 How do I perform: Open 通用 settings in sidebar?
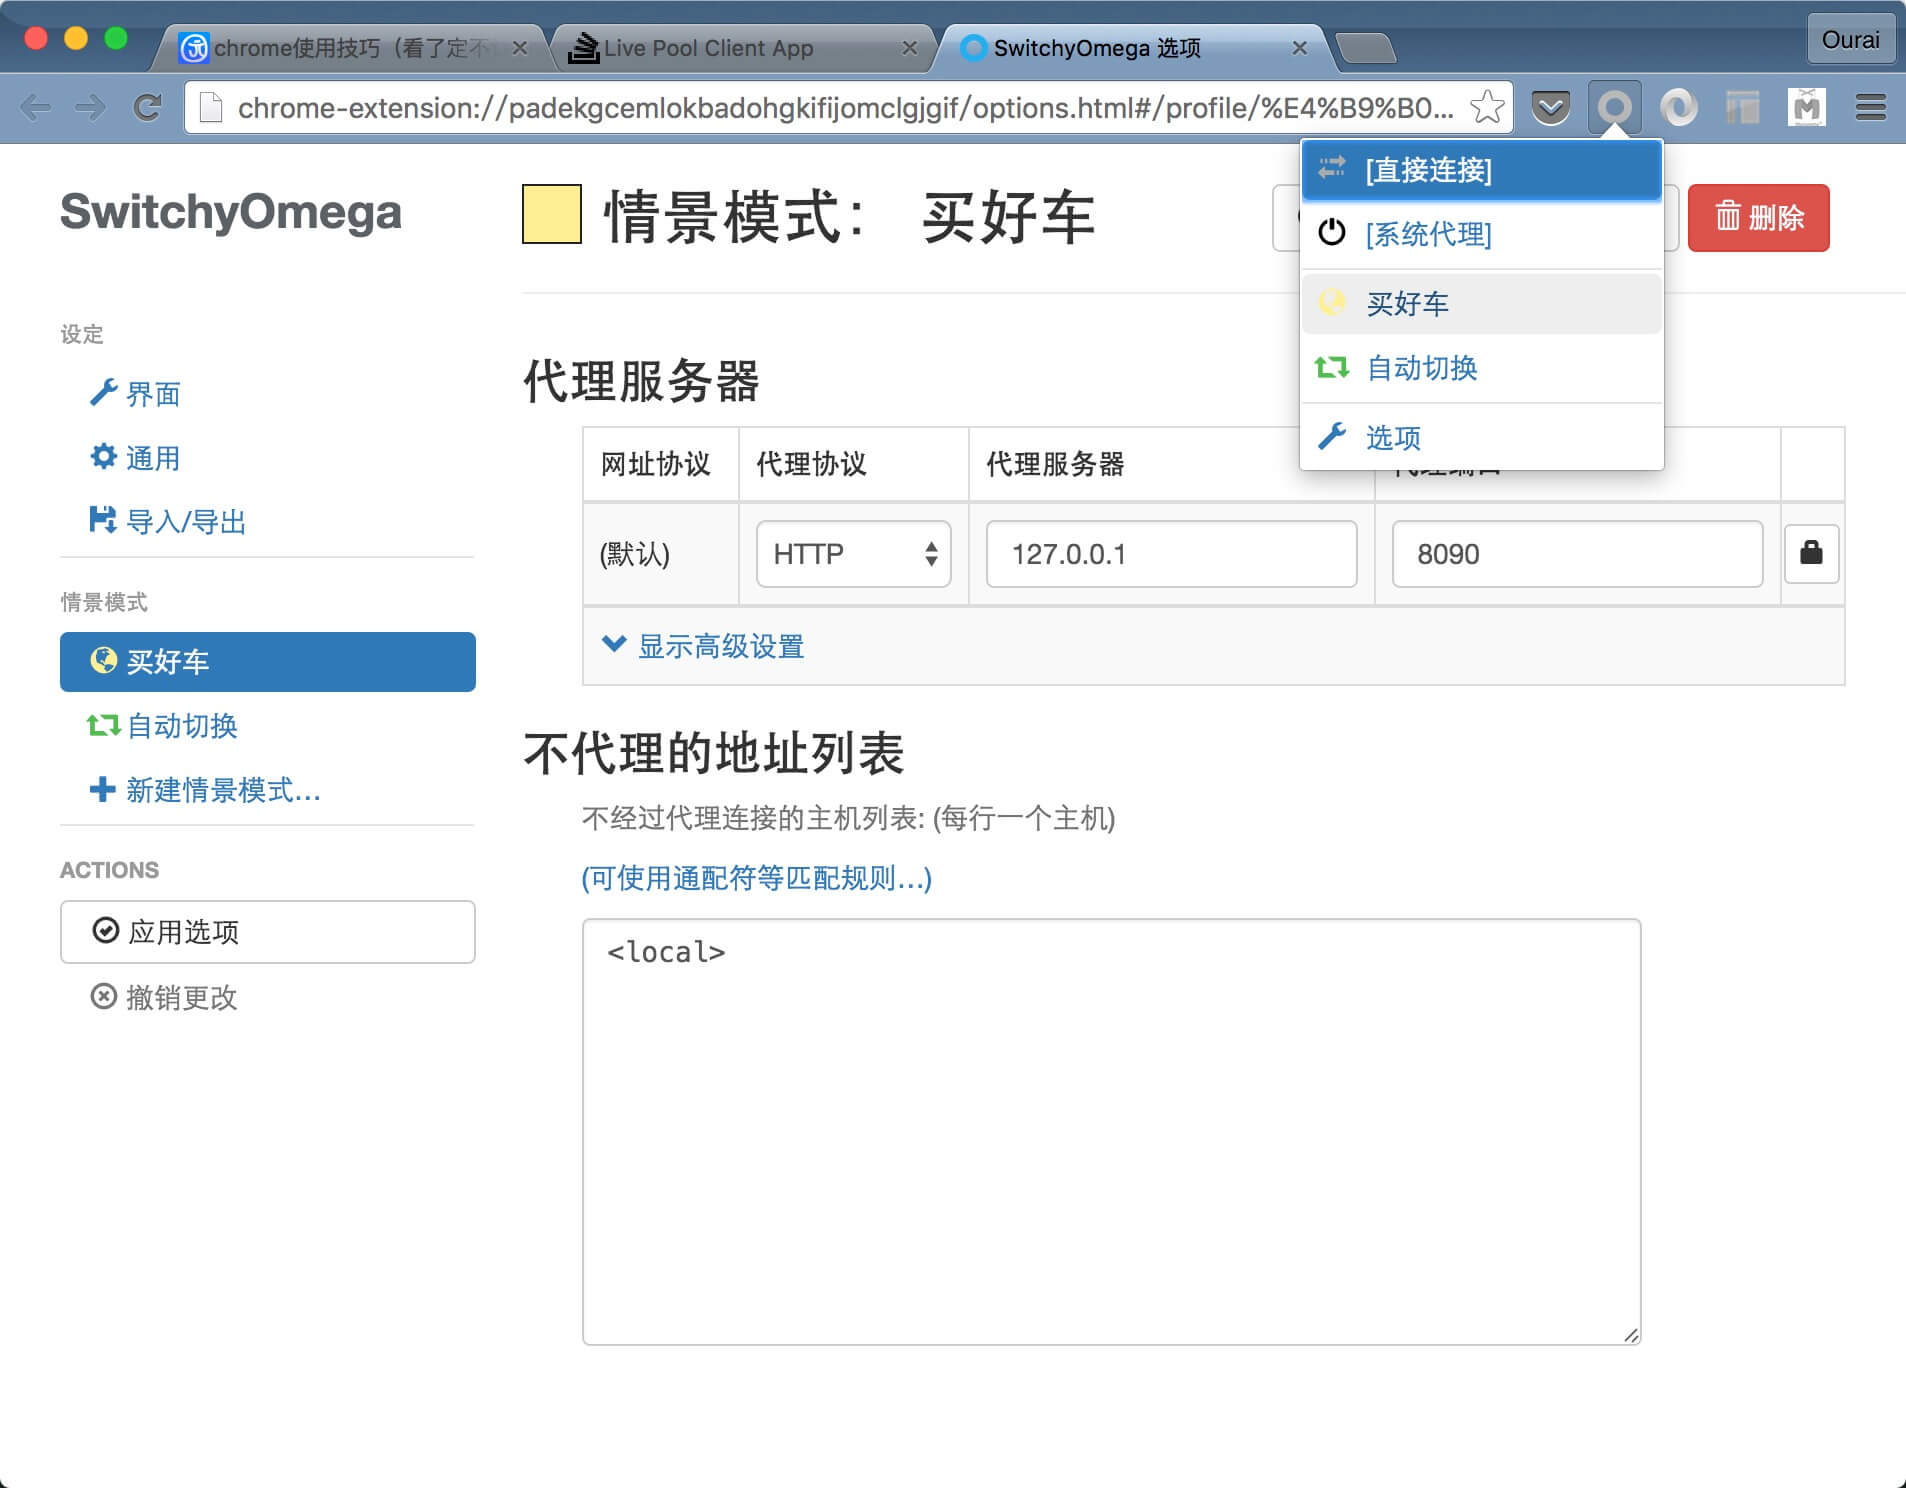(x=135, y=458)
